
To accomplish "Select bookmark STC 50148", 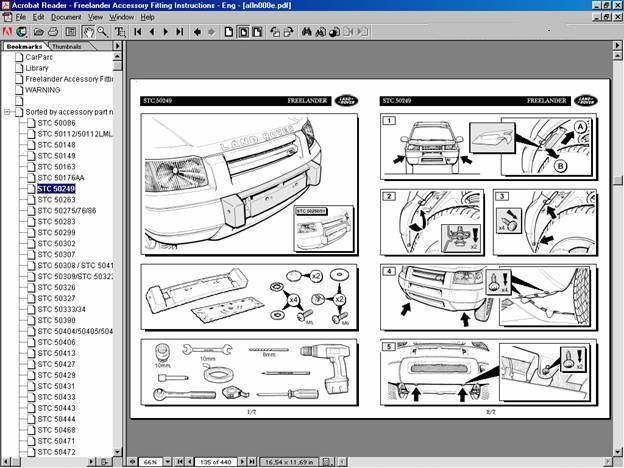I will (56, 145).
